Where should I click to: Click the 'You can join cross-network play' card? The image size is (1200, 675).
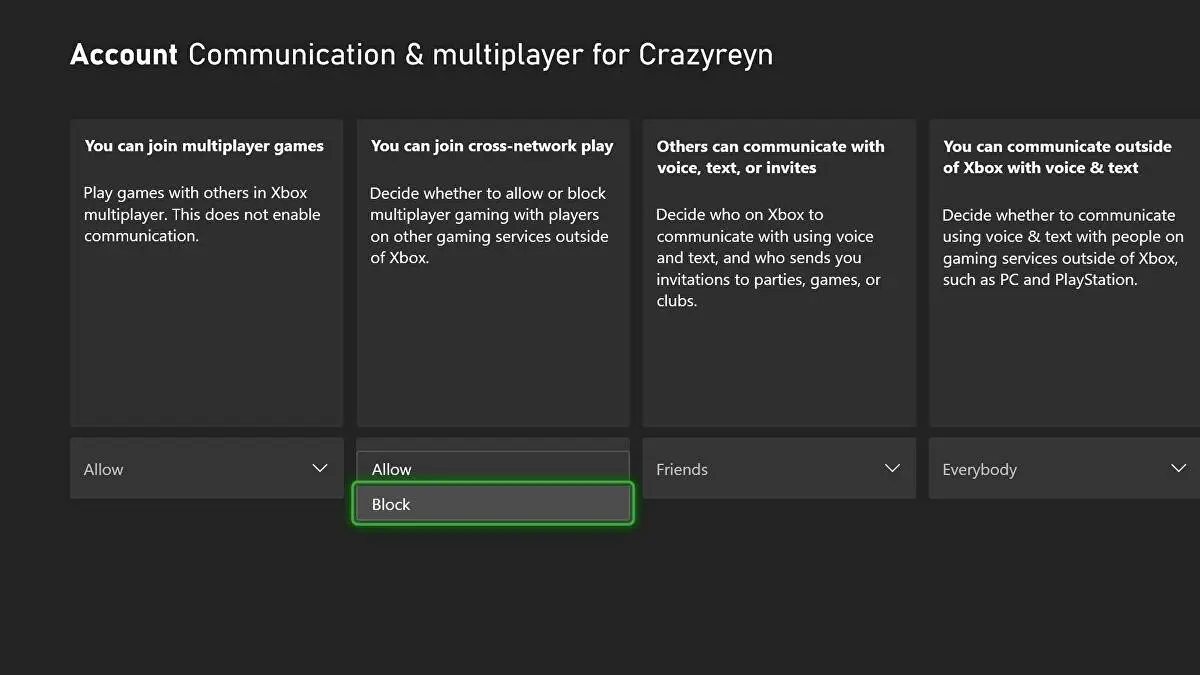point(492,270)
